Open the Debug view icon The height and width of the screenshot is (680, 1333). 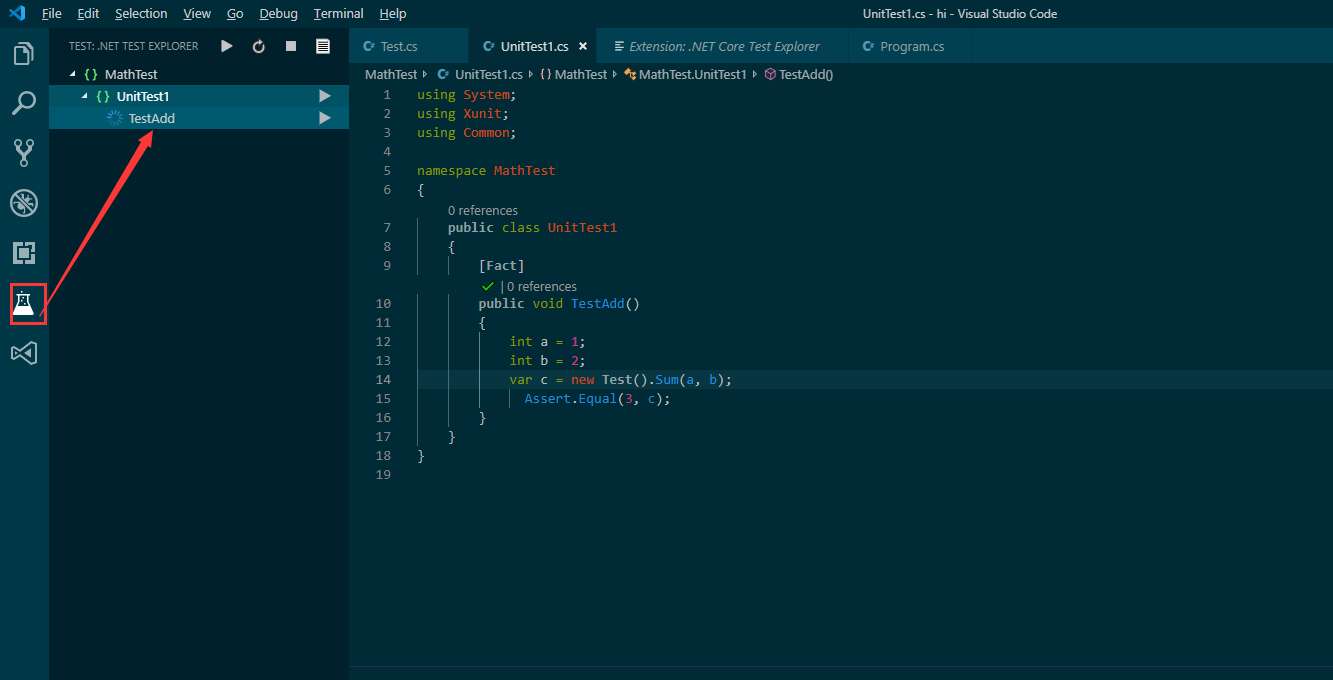(24, 203)
